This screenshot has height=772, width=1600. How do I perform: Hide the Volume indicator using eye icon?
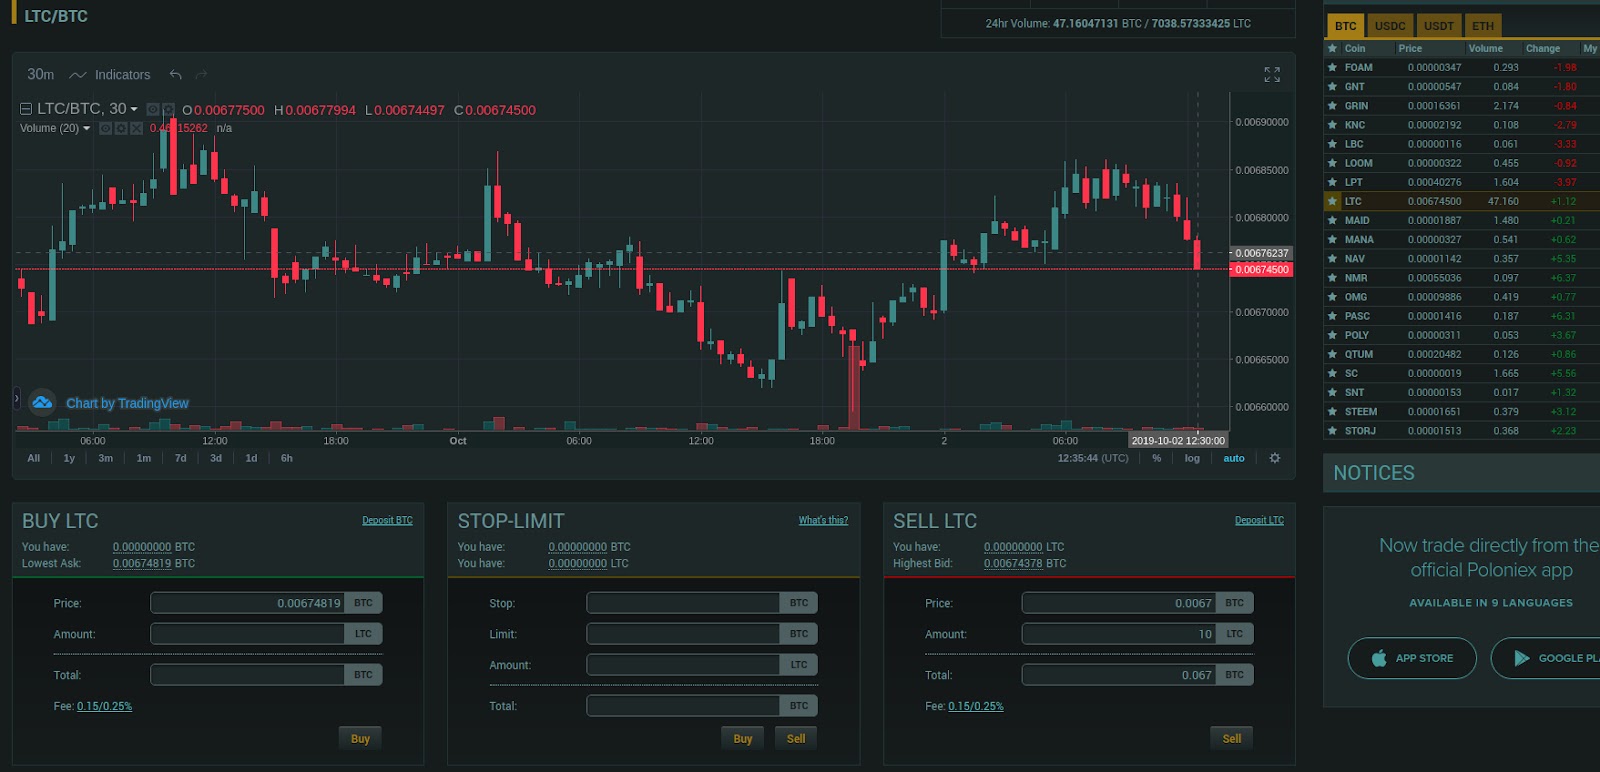pos(105,128)
